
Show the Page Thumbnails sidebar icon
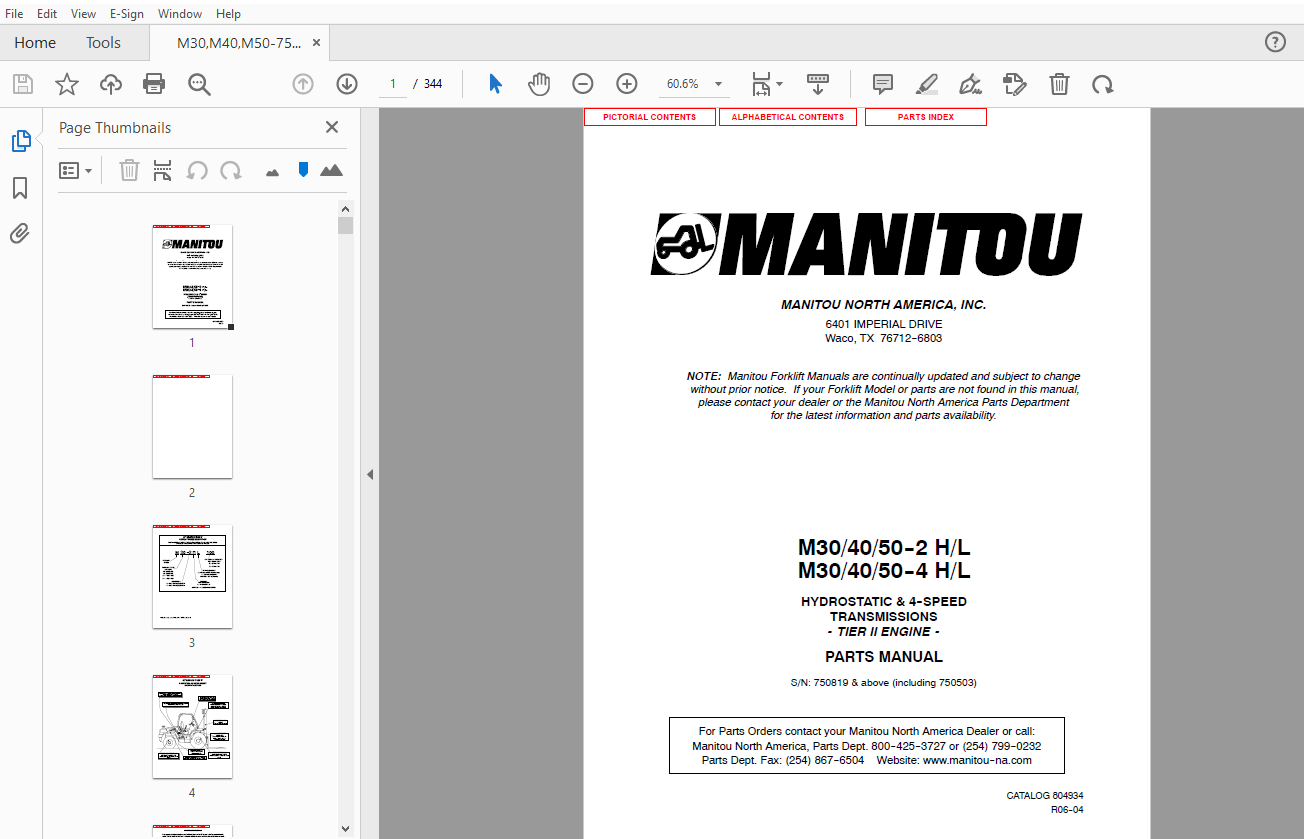(x=20, y=141)
